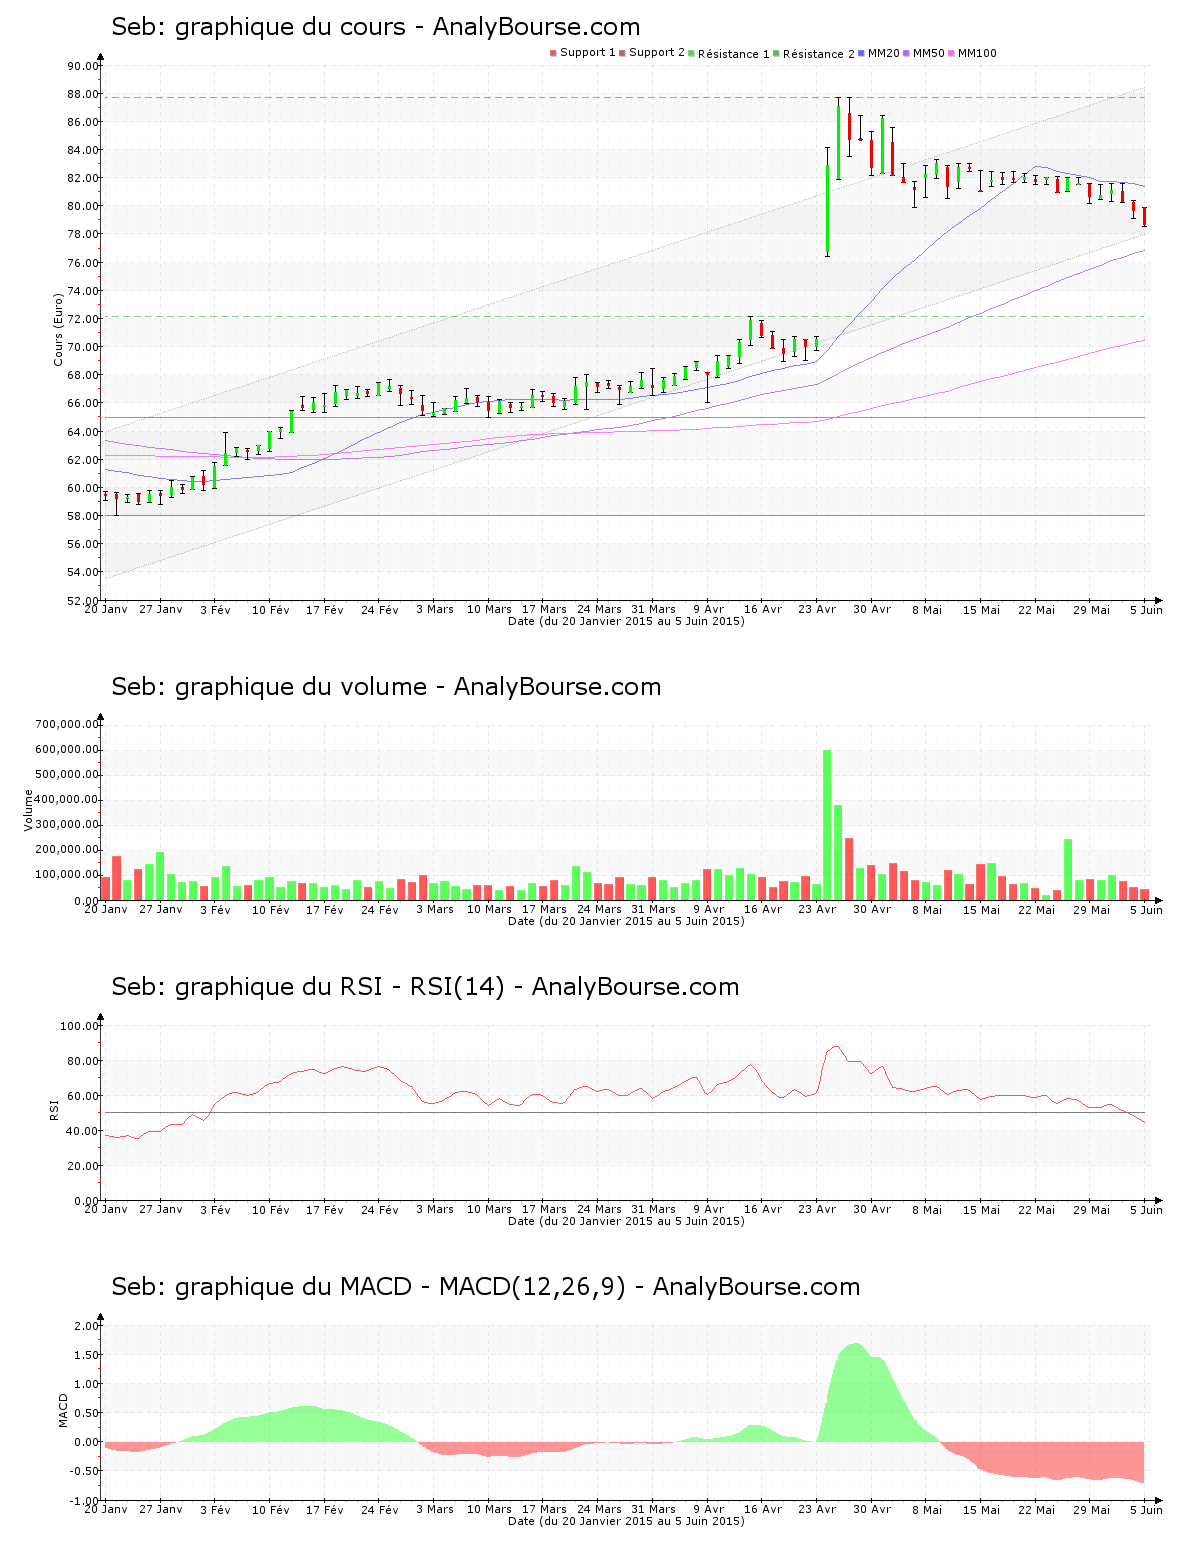Screen dimensions: 1200x1550
Task: Click the MM100 legend label text
Action: pos(977,53)
